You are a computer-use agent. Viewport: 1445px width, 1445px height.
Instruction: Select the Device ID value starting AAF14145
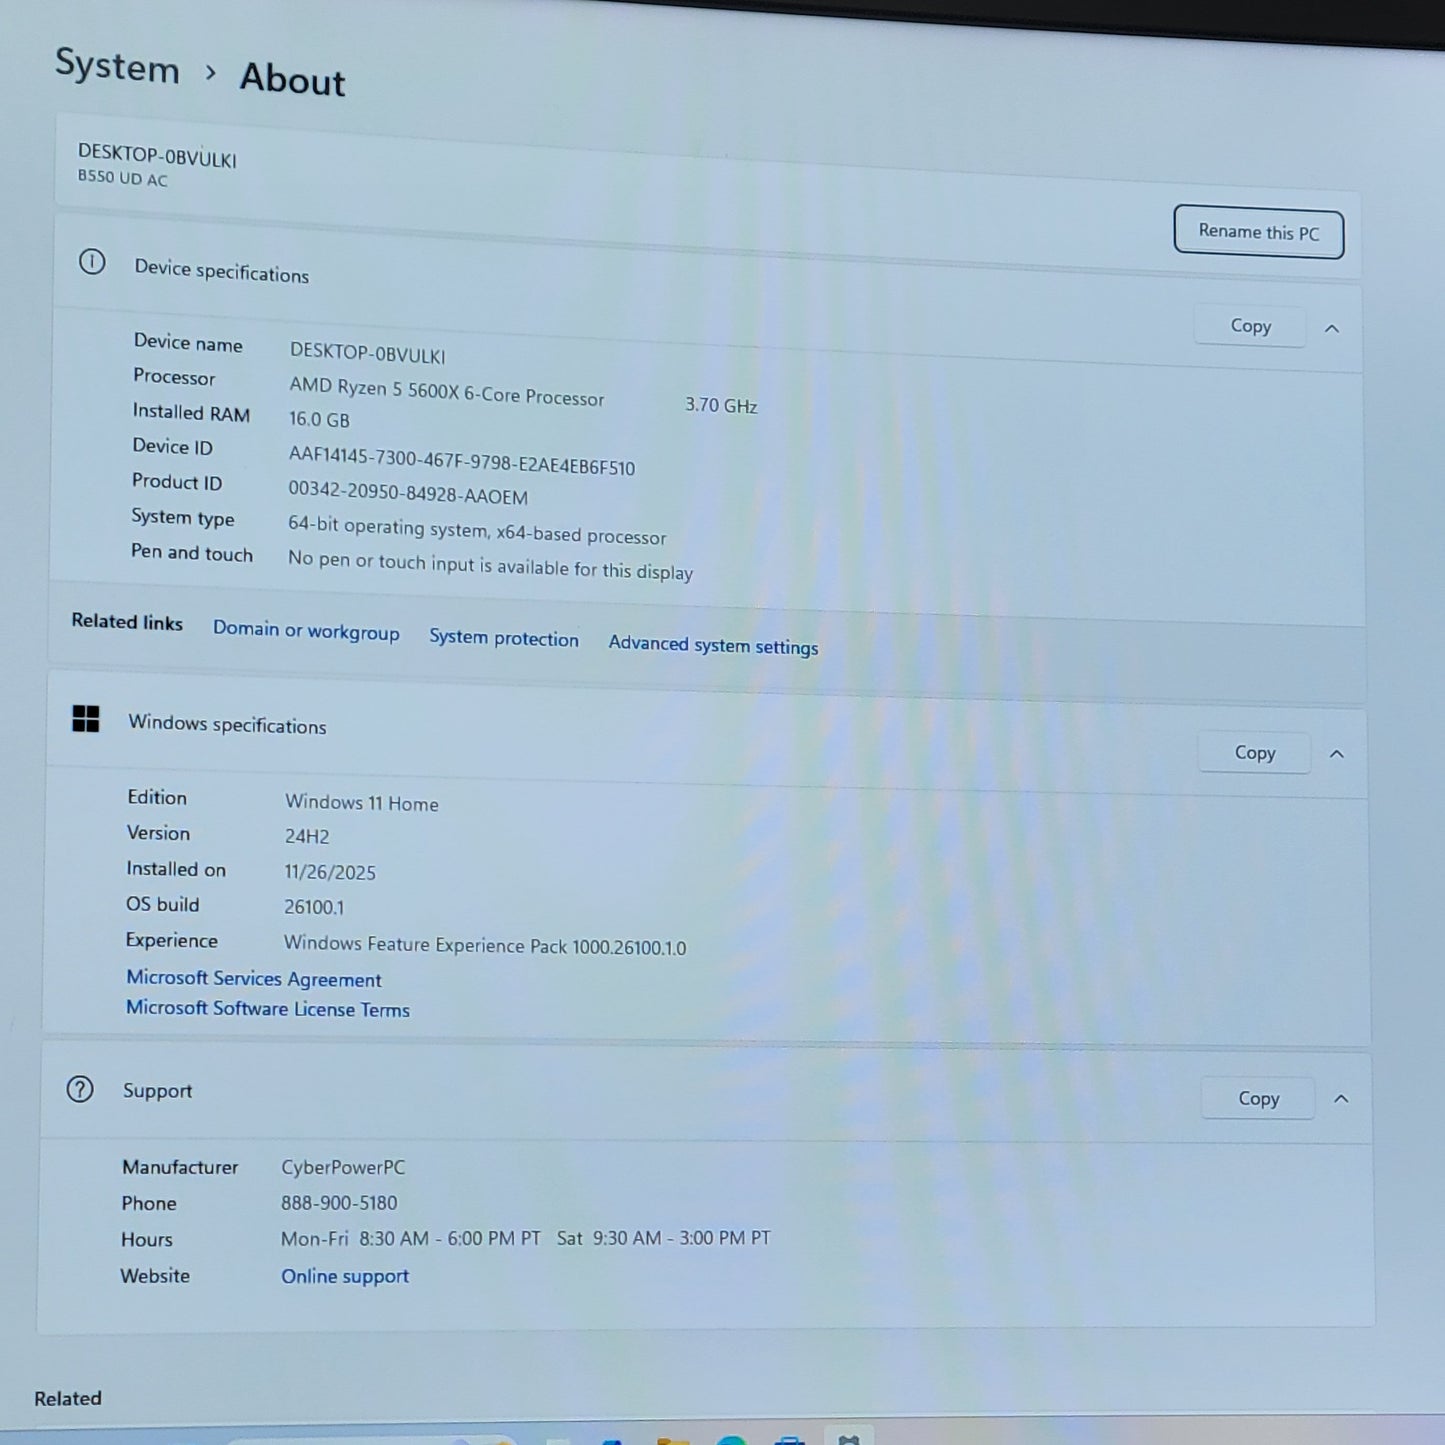point(462,462)
